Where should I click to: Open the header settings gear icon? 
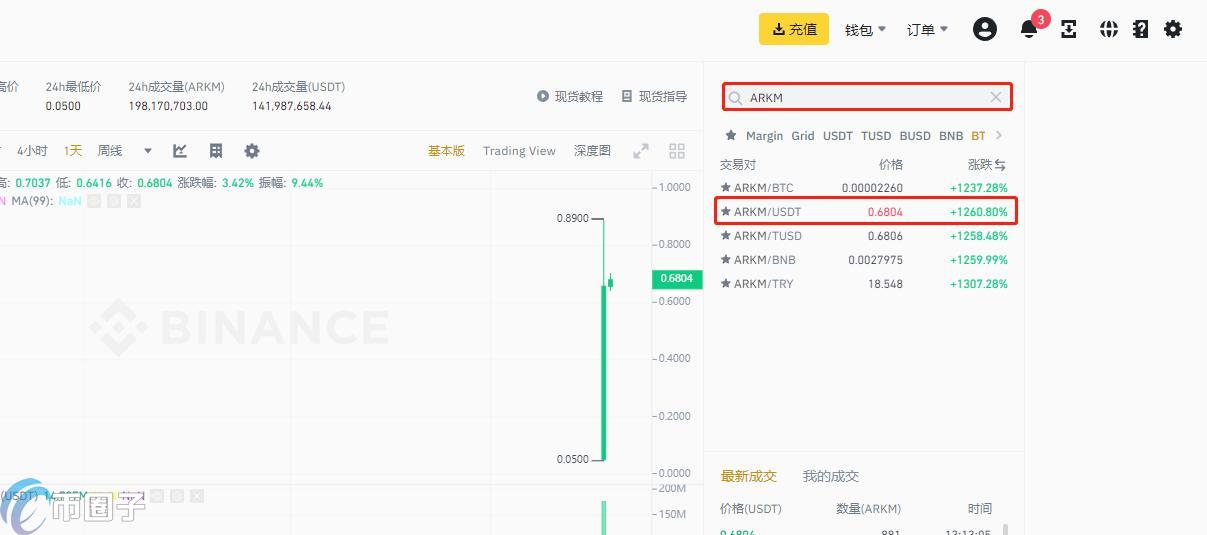click(x=1173, y=29)
